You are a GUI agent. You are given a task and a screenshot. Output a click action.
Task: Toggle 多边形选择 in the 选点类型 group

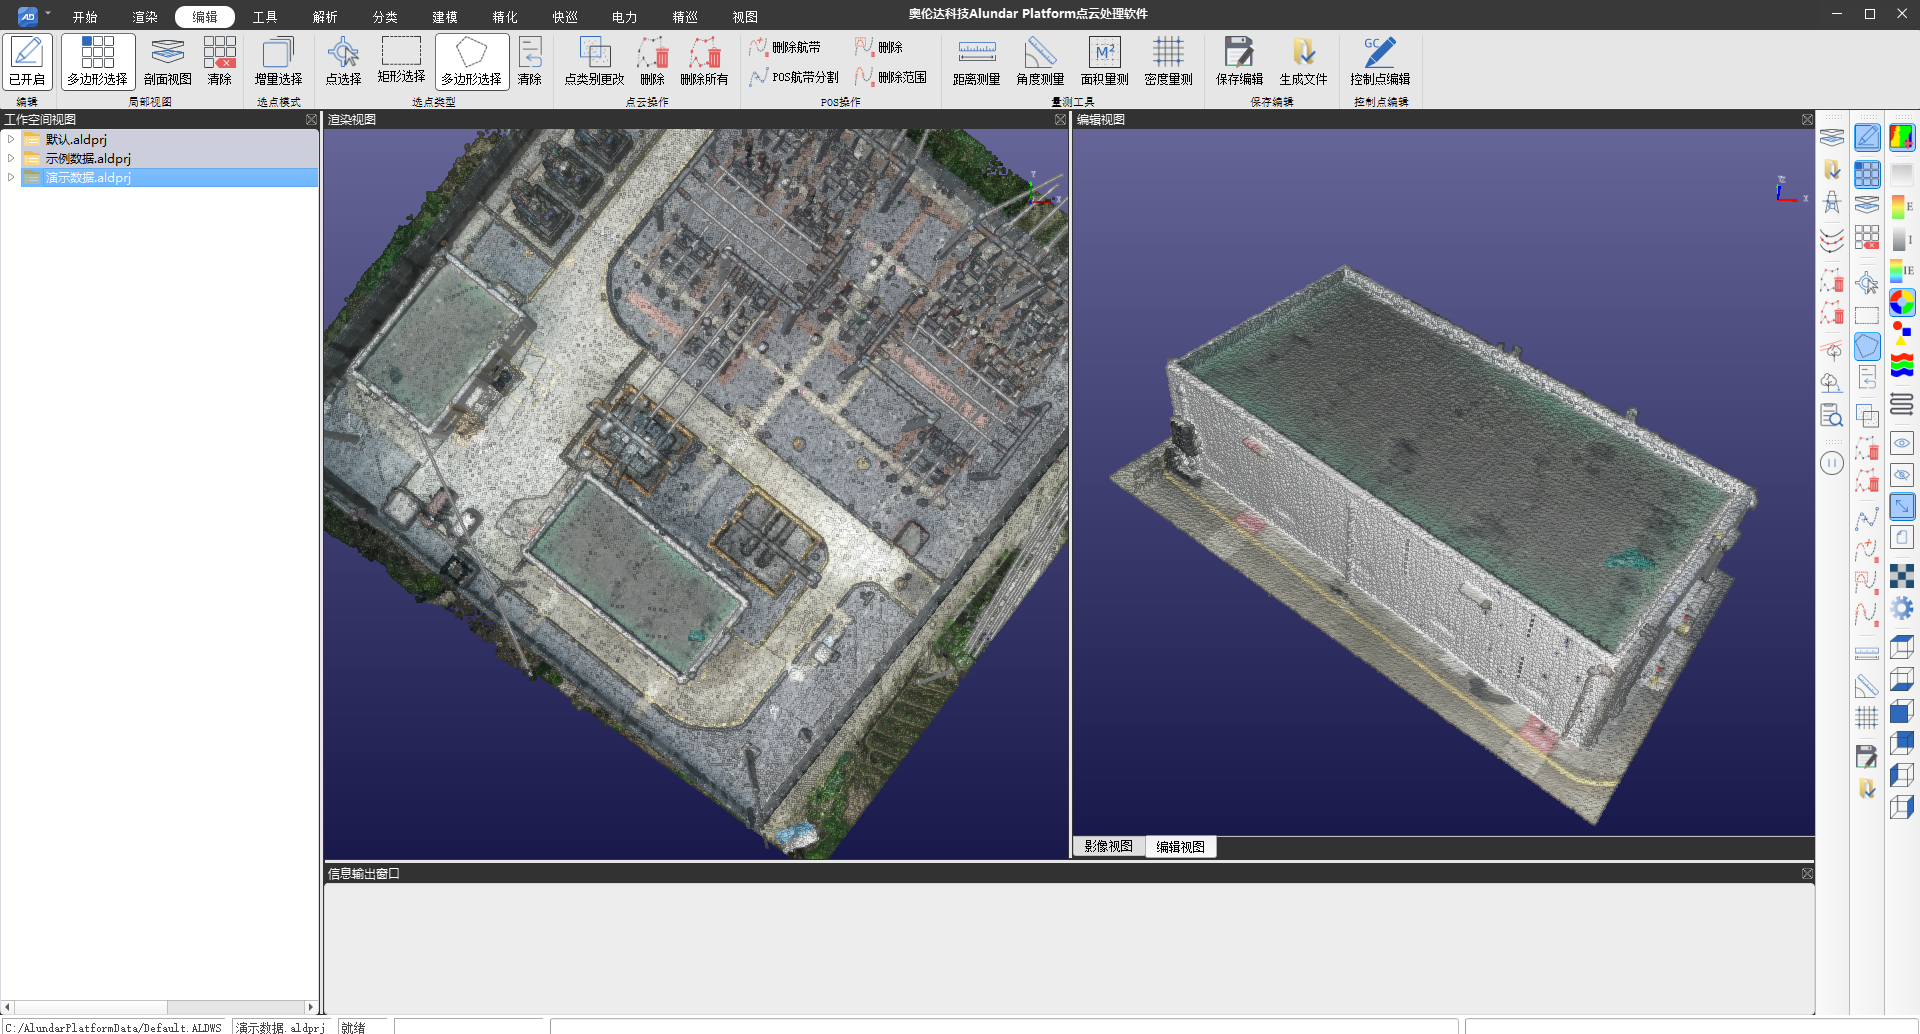click(x=471, y=62)
